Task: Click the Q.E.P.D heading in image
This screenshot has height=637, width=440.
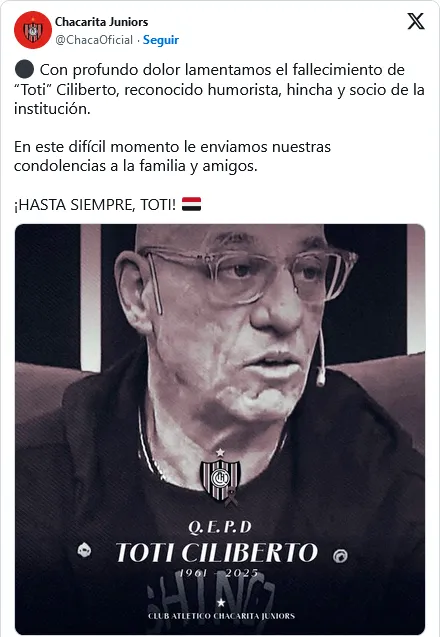Action: pyautogui.click(x=220, y=527)
